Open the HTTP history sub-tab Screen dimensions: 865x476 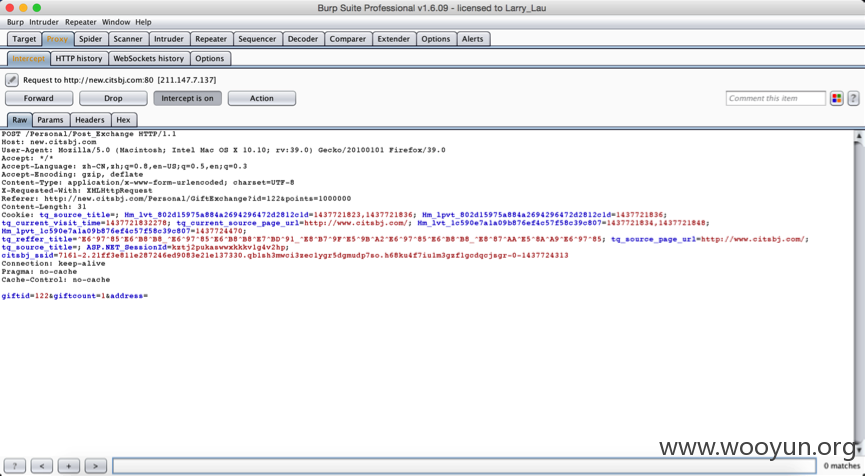79,58
